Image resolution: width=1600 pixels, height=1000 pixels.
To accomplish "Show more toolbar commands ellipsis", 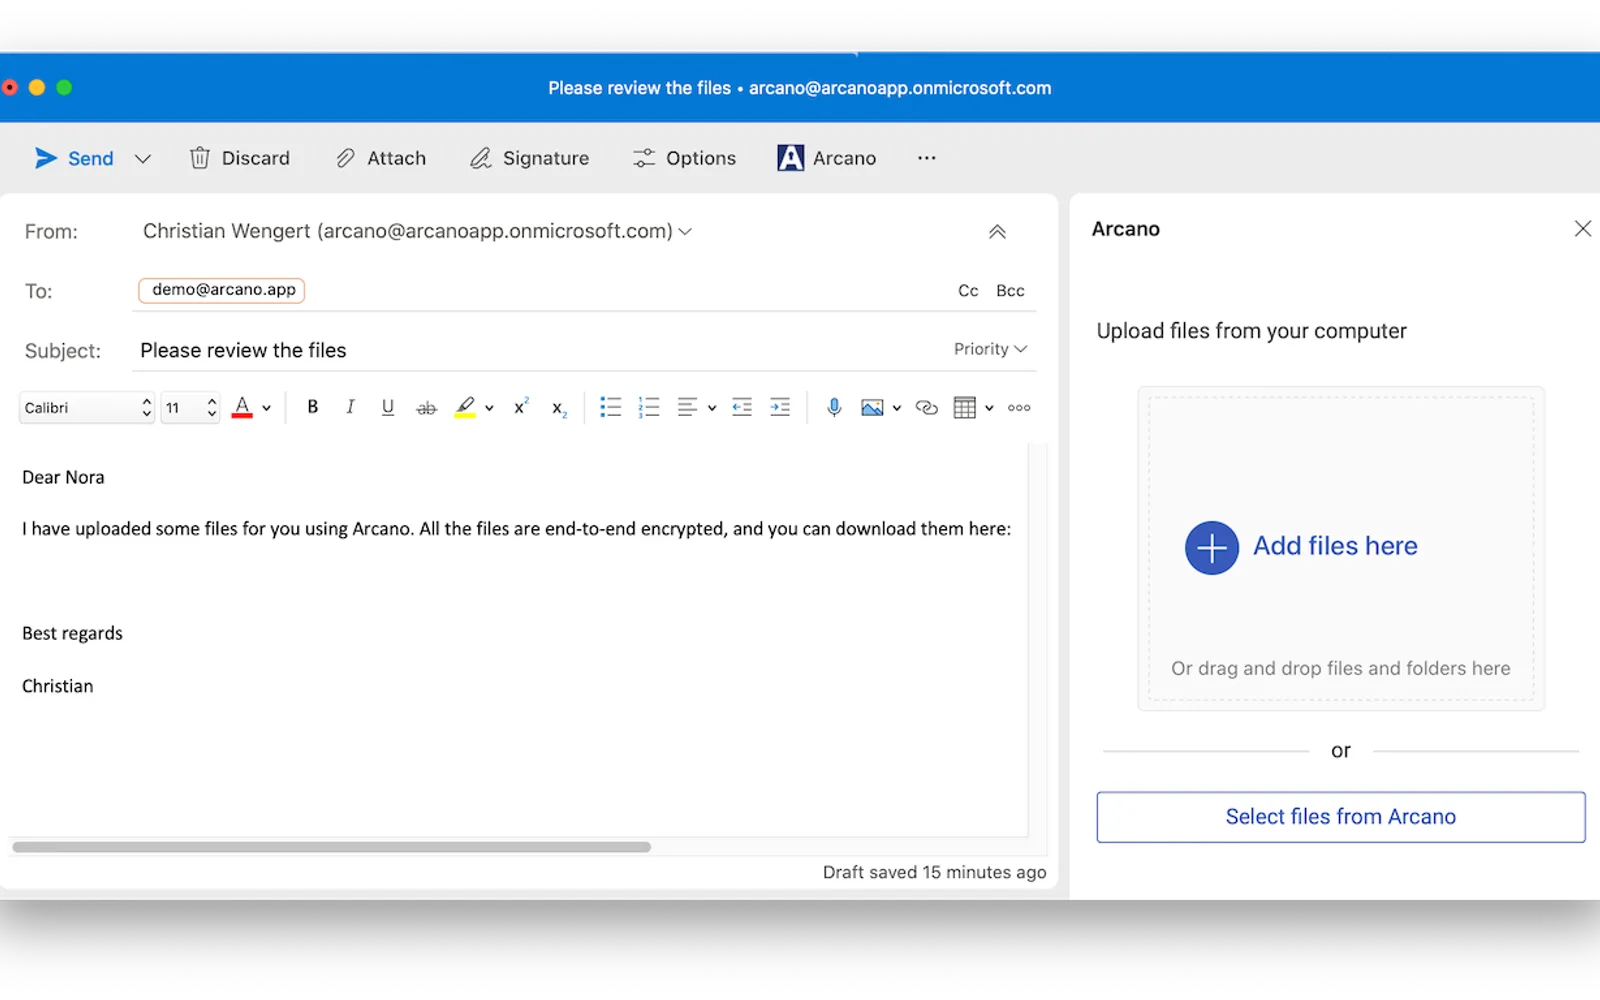I will pyautogui.click(x=927, y=158).
